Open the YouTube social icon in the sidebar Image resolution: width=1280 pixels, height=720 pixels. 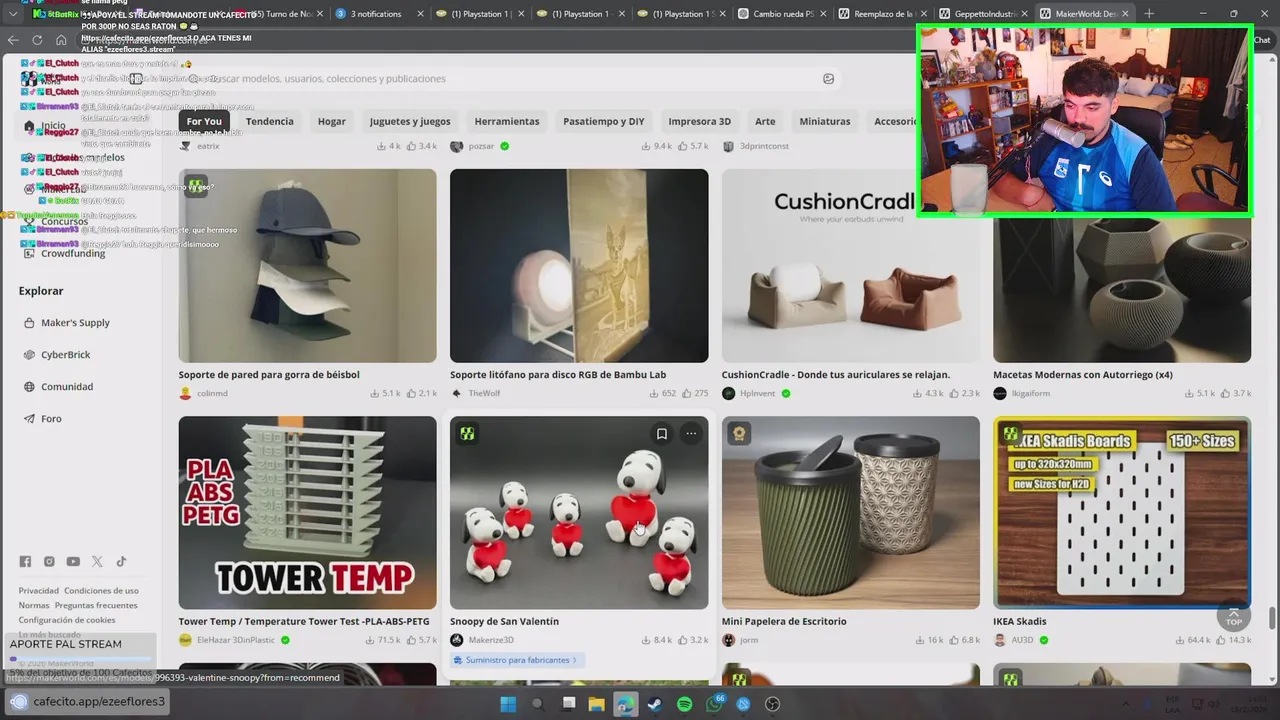point(73,562)
